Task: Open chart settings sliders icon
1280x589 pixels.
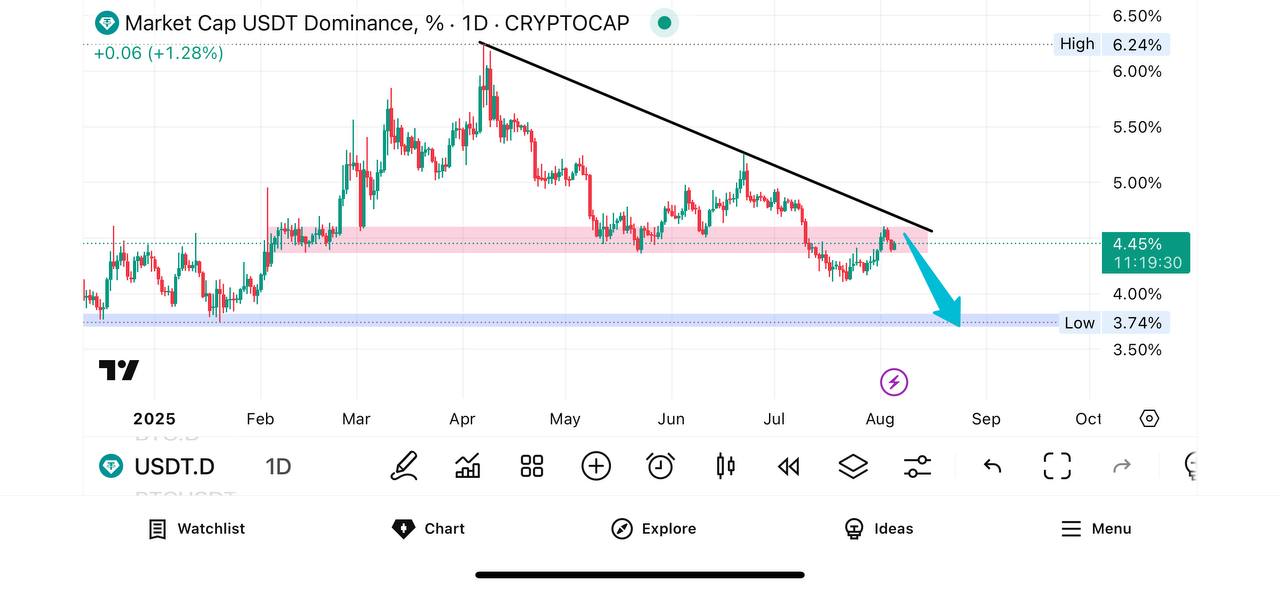Action: coord(917,466)
